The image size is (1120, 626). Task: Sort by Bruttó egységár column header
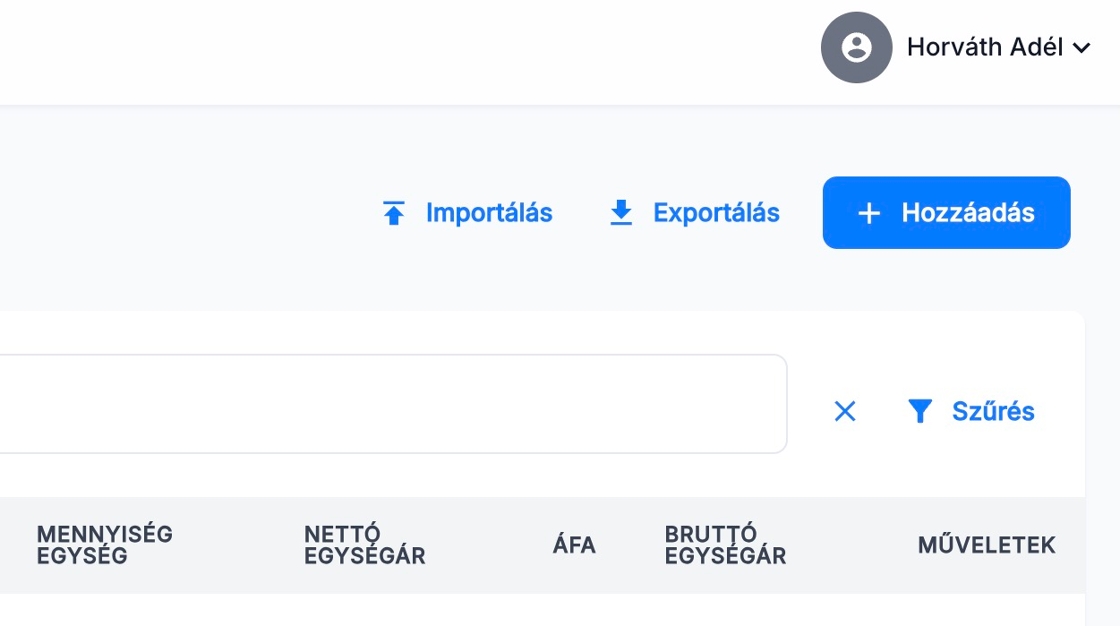(x=725, y=545)
